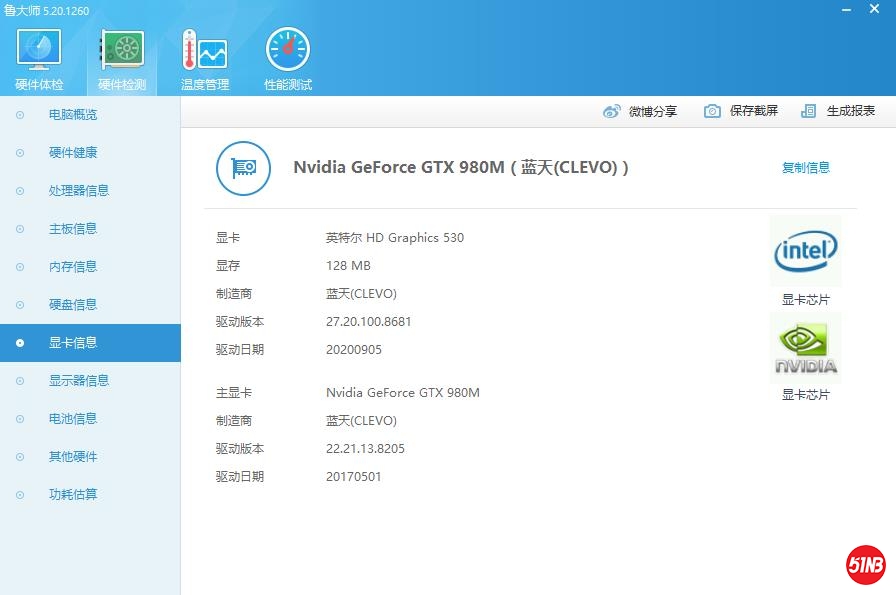This screenshot has width=896, height=595.
Task: Click the Intel 显卡芯片 logo
Action: coord(805,251)
